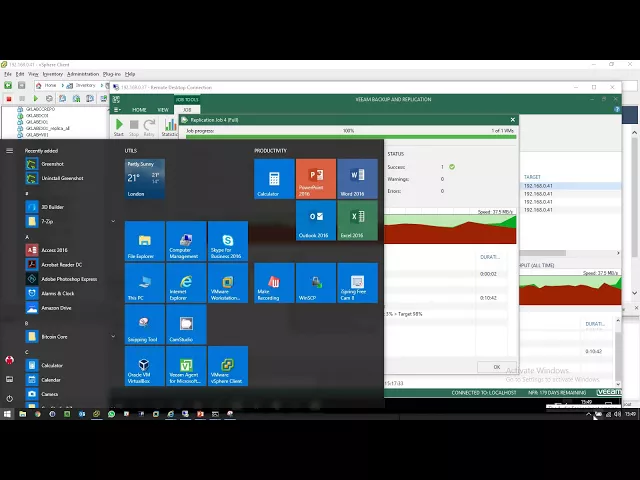Screen dimensions: 640x480
Task: Open the File Explorer tile
Action: pos(144,241)
